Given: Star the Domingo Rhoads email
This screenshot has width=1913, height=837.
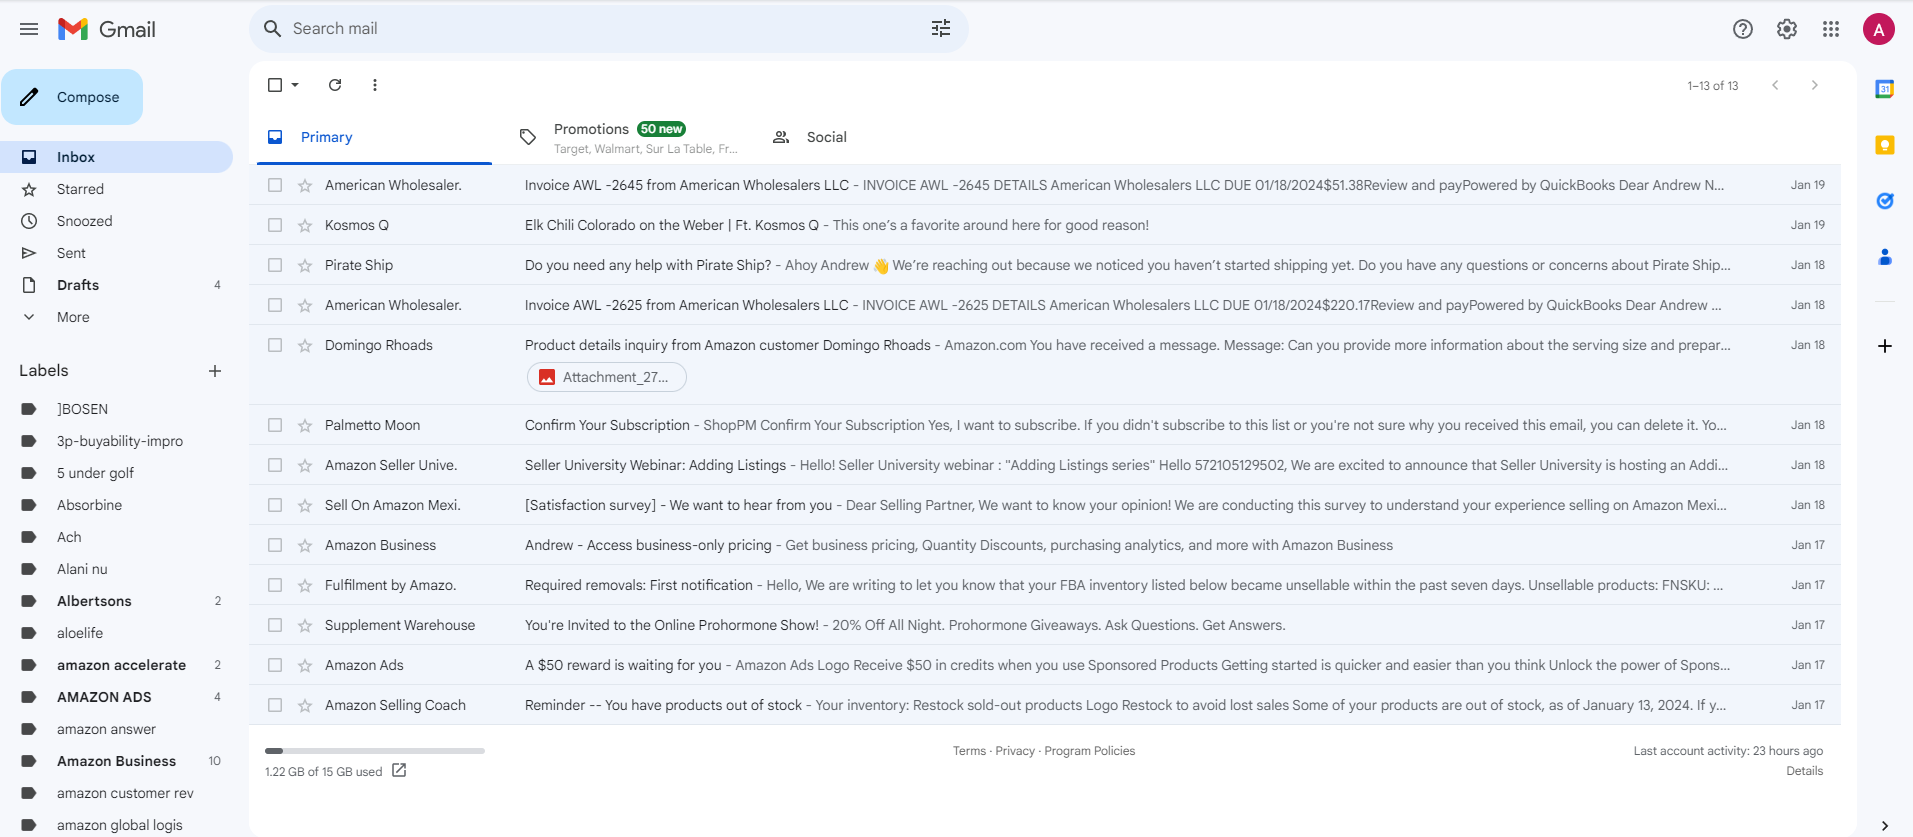Looking at the screenshot, I should pyautogui.click(x=305, y=345).
